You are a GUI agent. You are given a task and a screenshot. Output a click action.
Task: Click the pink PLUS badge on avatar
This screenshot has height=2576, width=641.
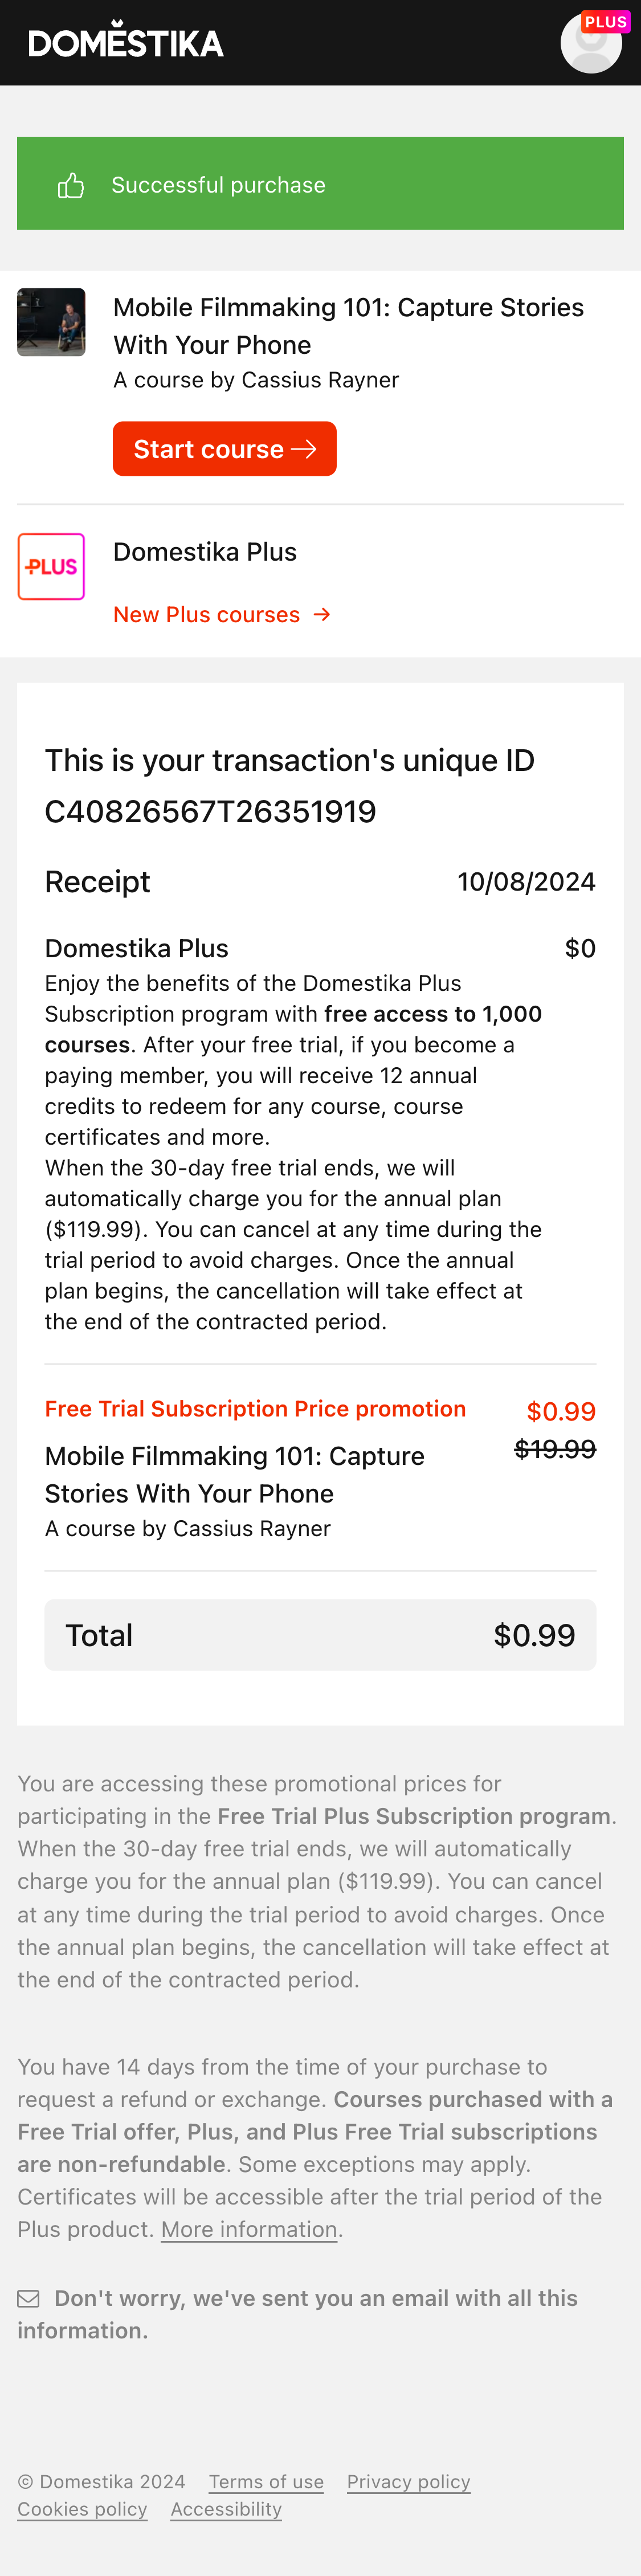[x=605, y=22]
